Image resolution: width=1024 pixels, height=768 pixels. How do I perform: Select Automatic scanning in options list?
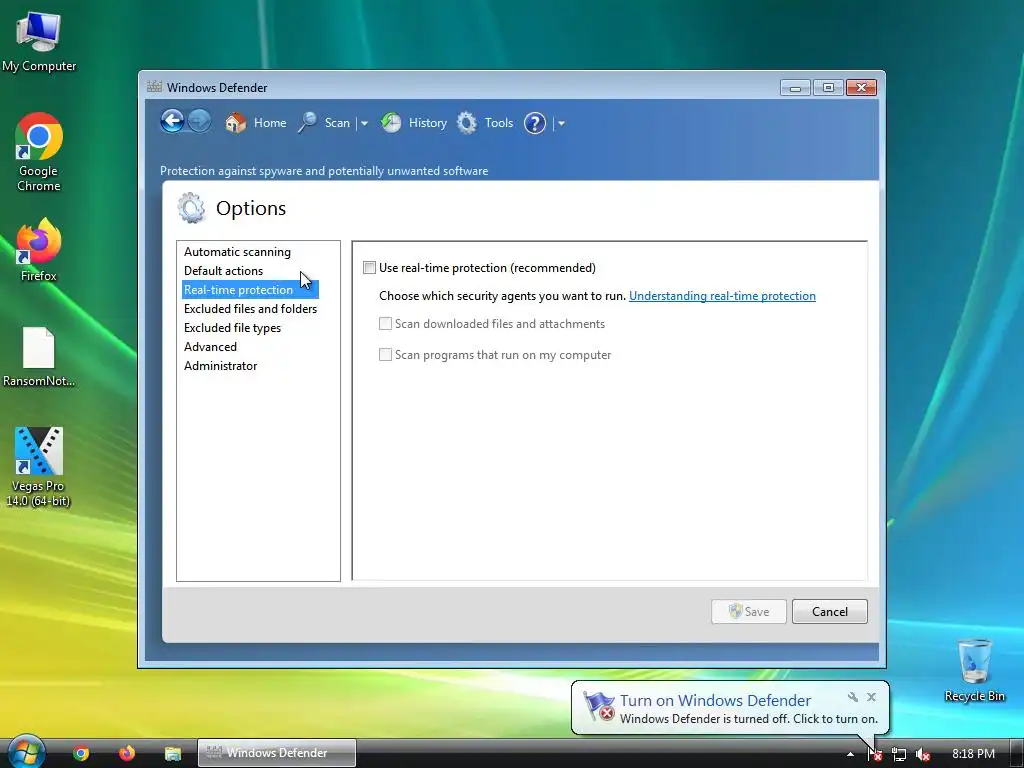click(237, 251)
